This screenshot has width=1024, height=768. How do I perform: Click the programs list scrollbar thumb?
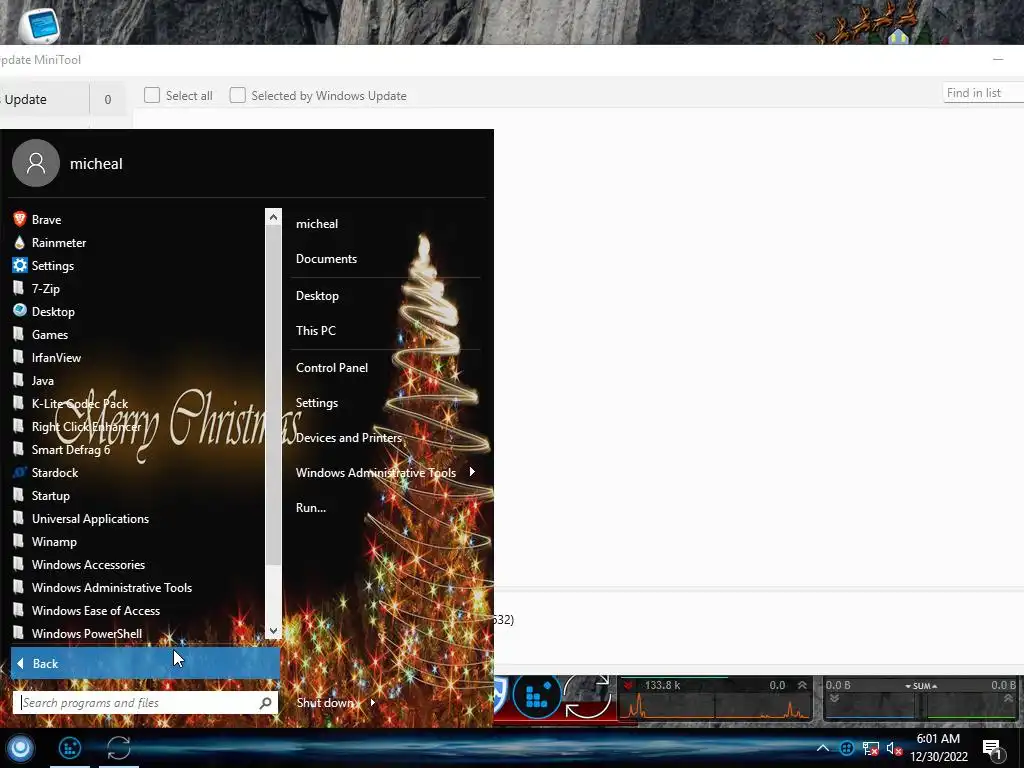point(273,396)
